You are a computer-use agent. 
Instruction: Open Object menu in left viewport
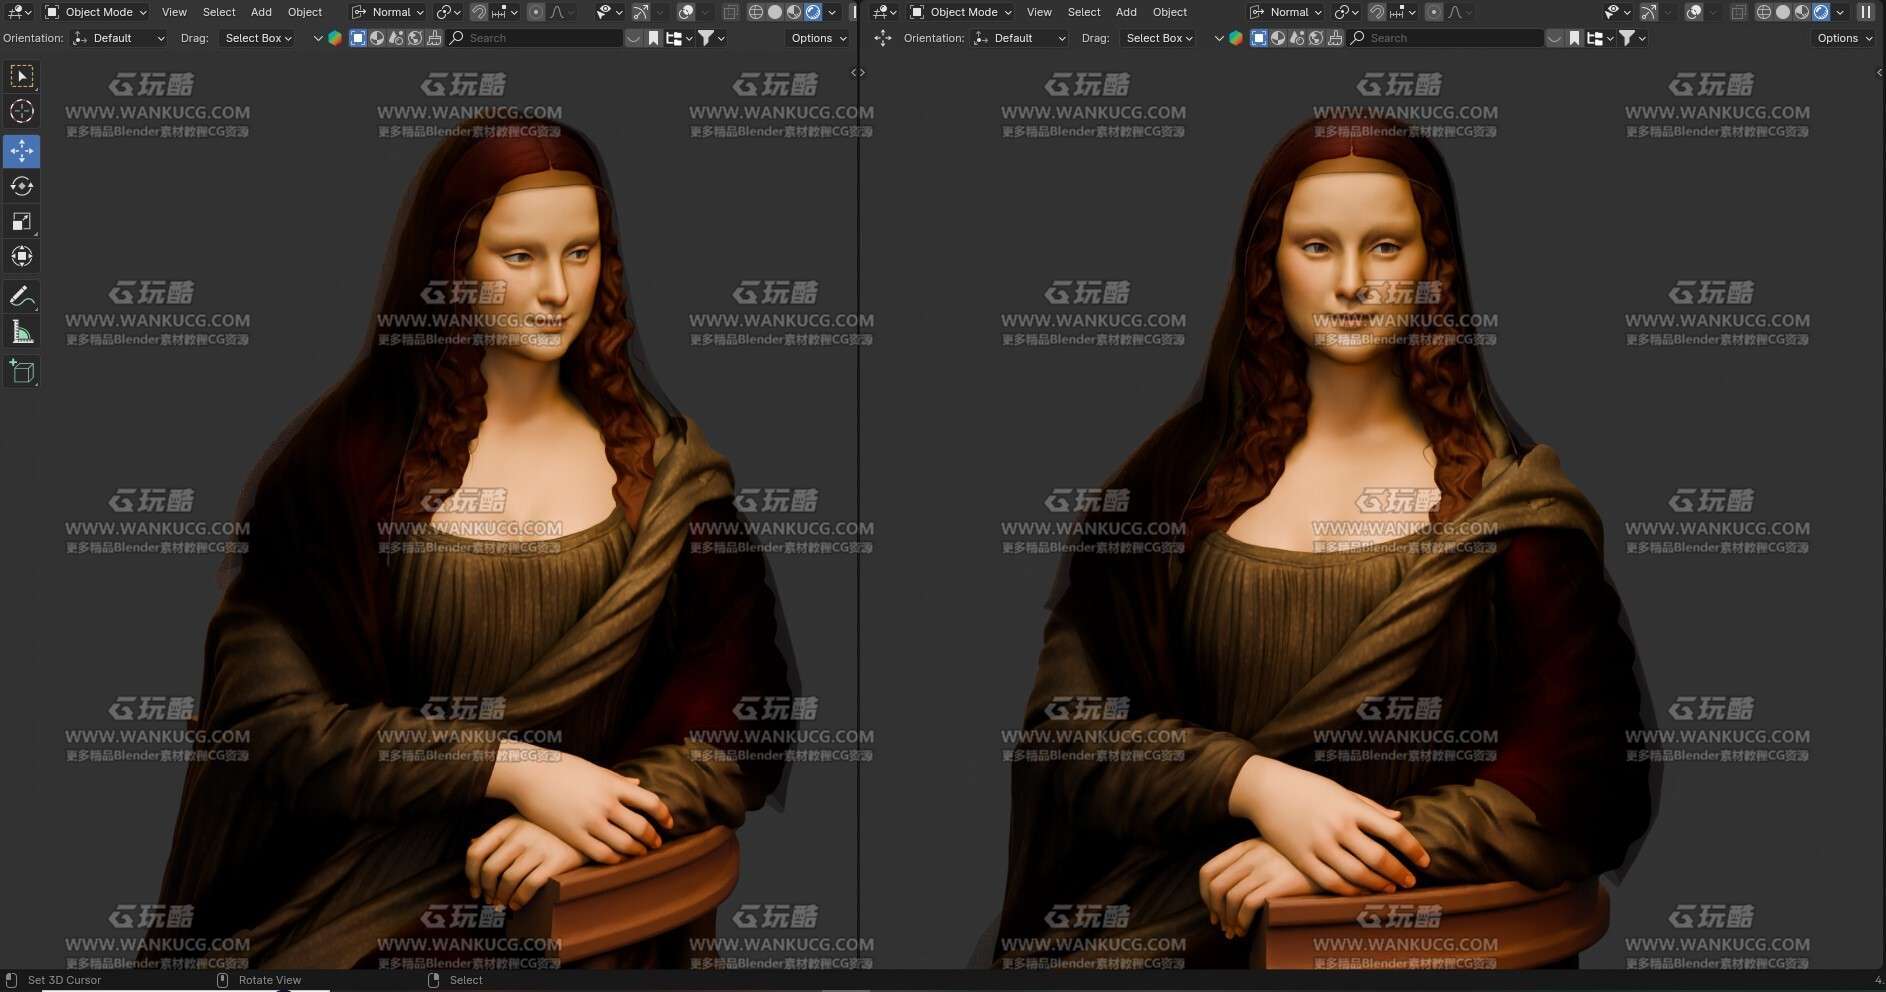305,12
